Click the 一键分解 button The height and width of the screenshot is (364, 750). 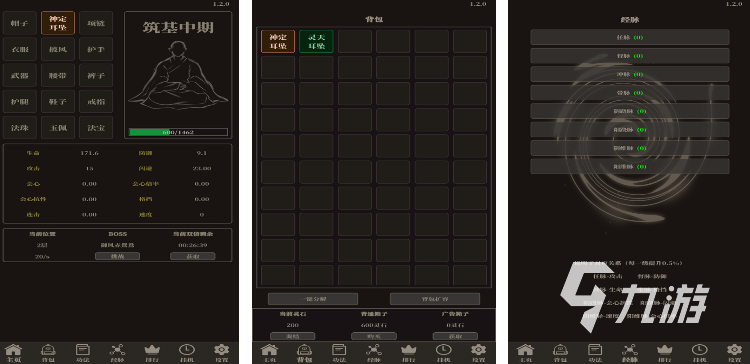pos(313,299)
